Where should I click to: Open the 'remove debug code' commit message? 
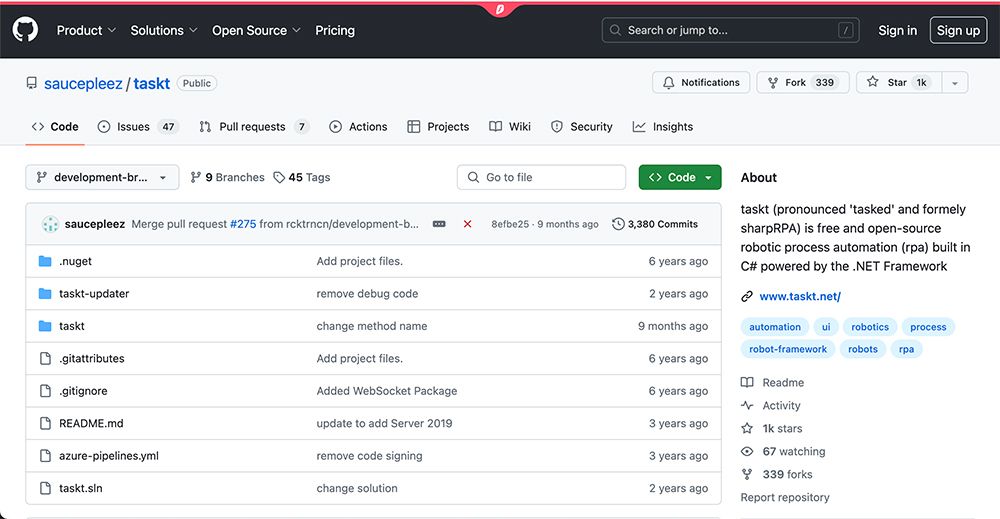coord(367,293)
